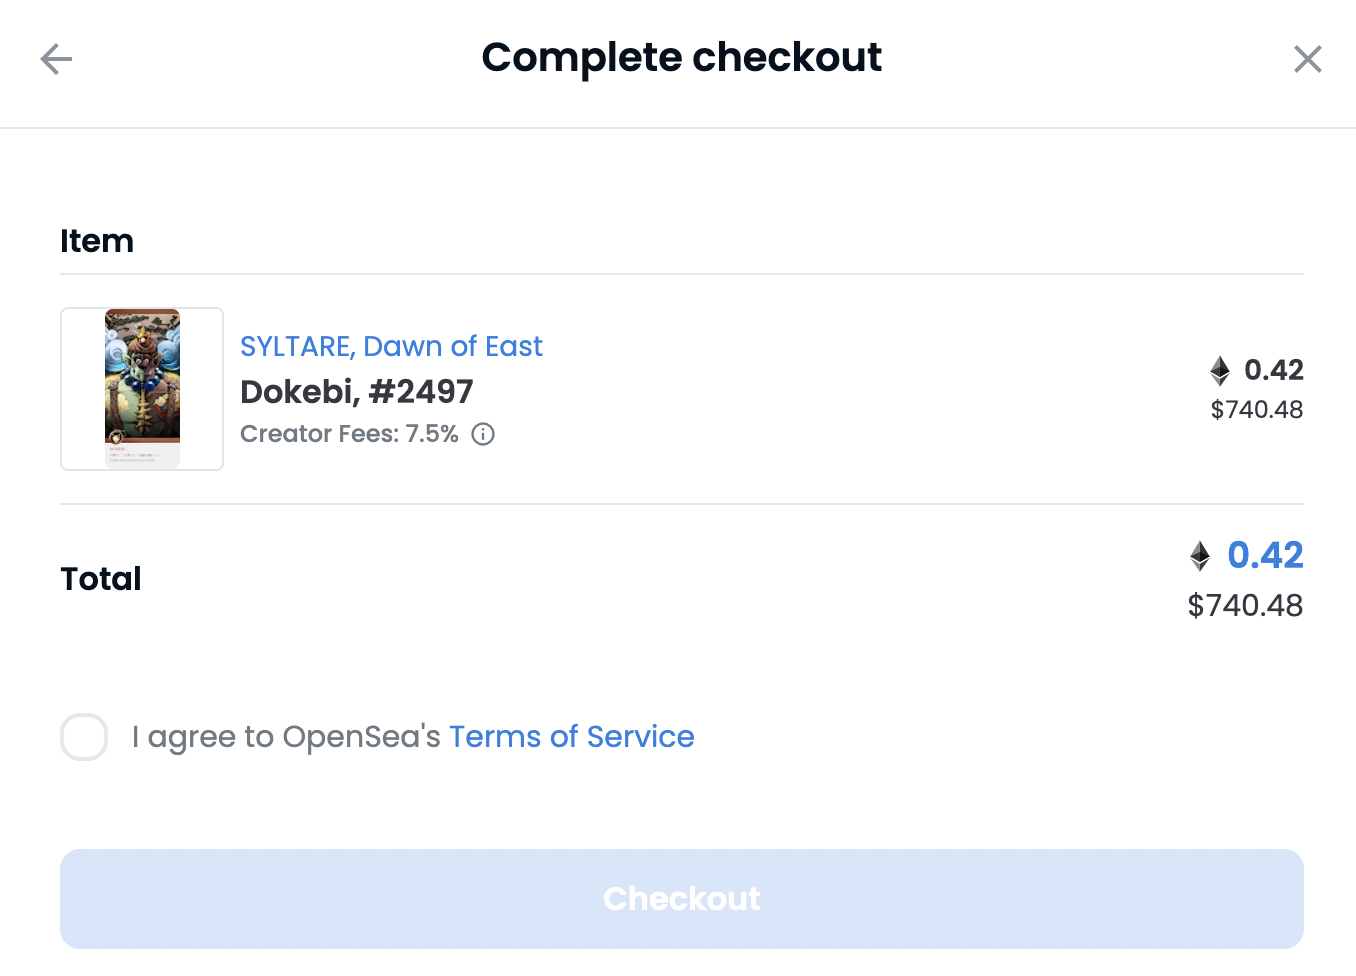Click the Total label
Image resolution: width=1356 pixels, height=976 pixels.
[101, 579]
